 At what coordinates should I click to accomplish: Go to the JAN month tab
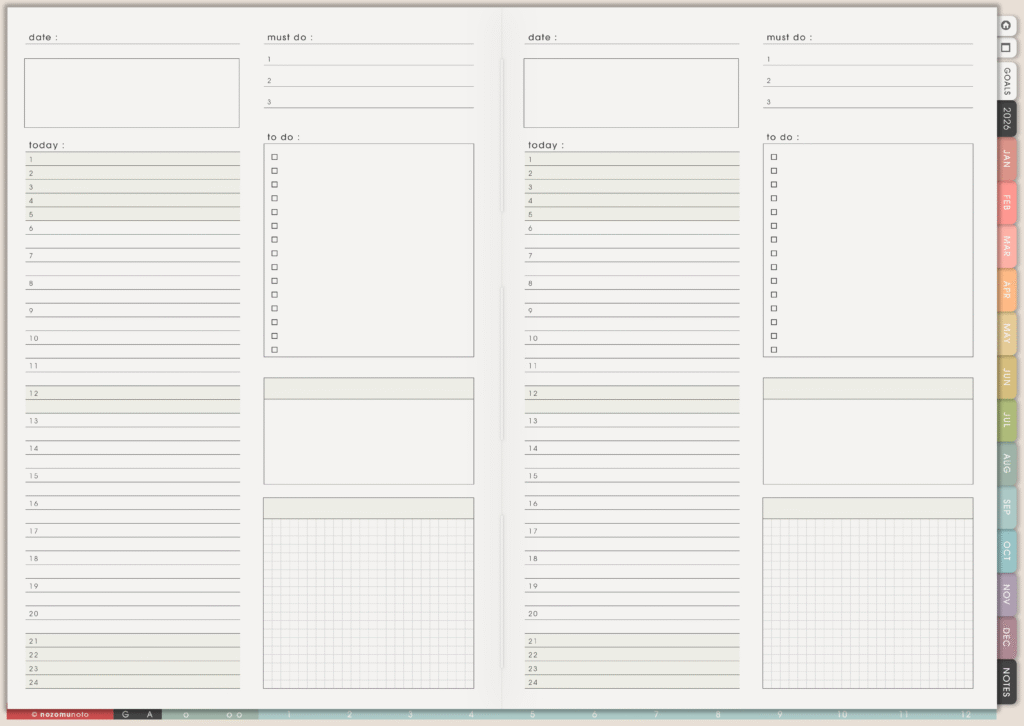[x=1006, y=159]
